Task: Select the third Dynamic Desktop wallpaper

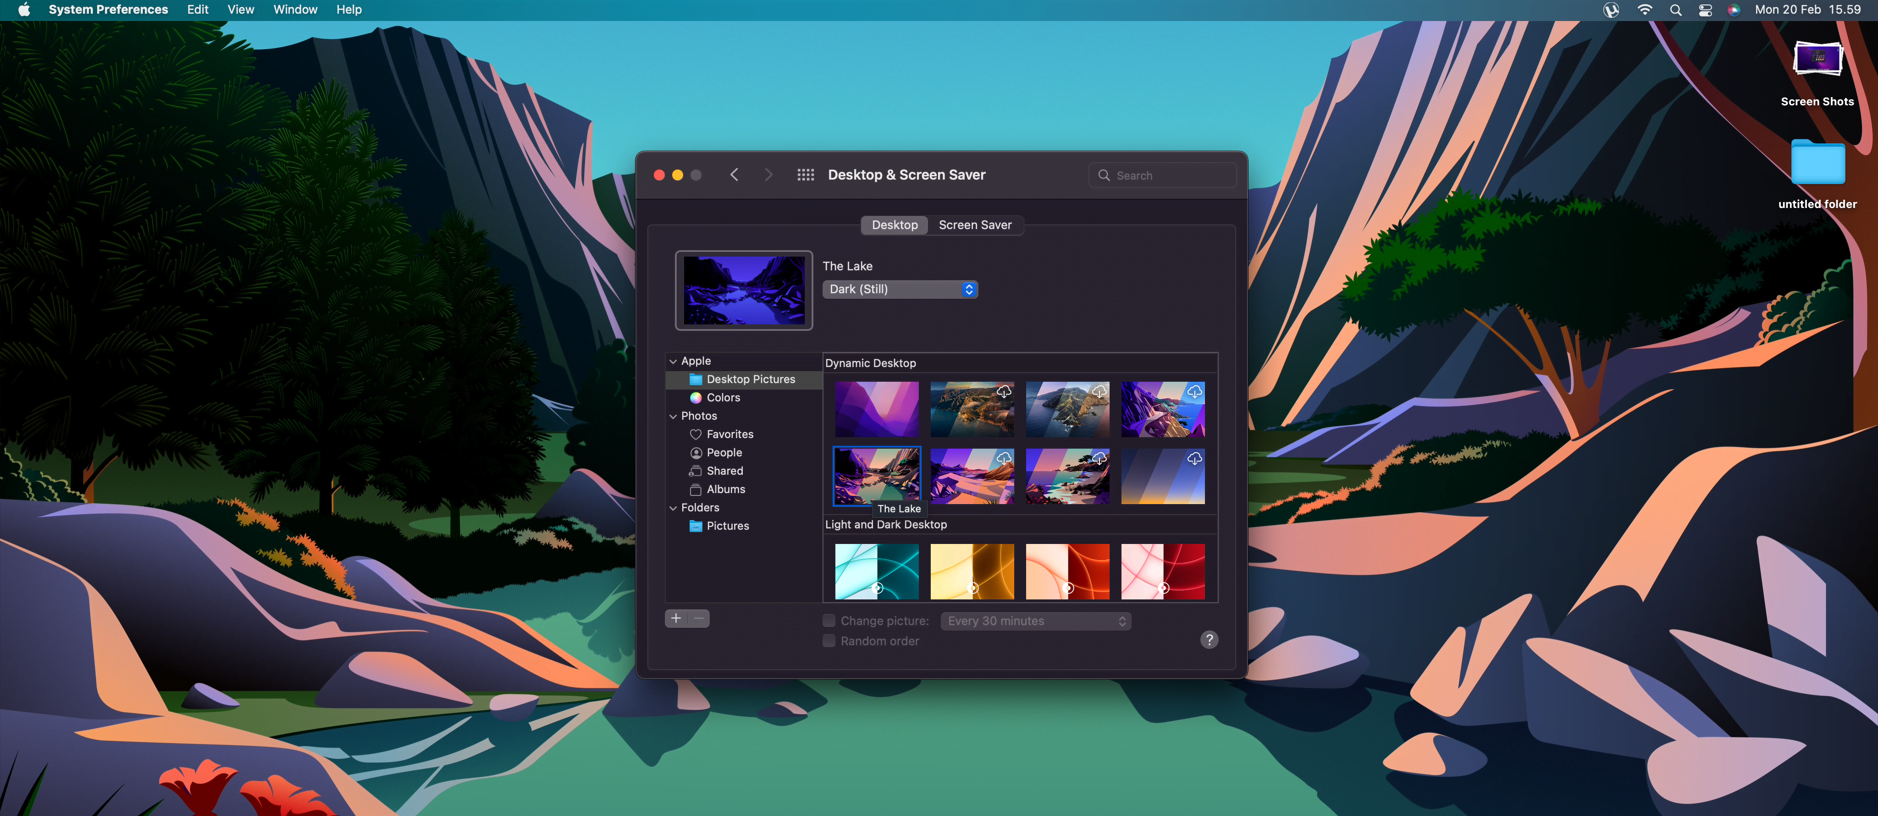Action: point(1068,409)
